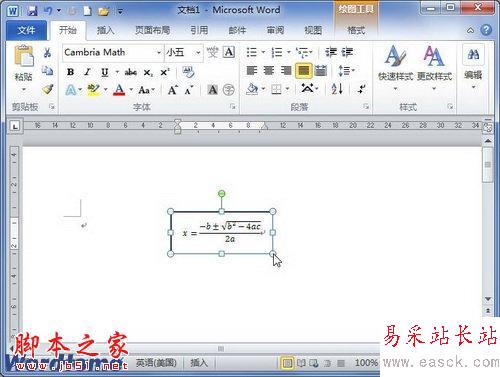500x377 pixels.
Task: Align text left
Action: tap(252, 70)
